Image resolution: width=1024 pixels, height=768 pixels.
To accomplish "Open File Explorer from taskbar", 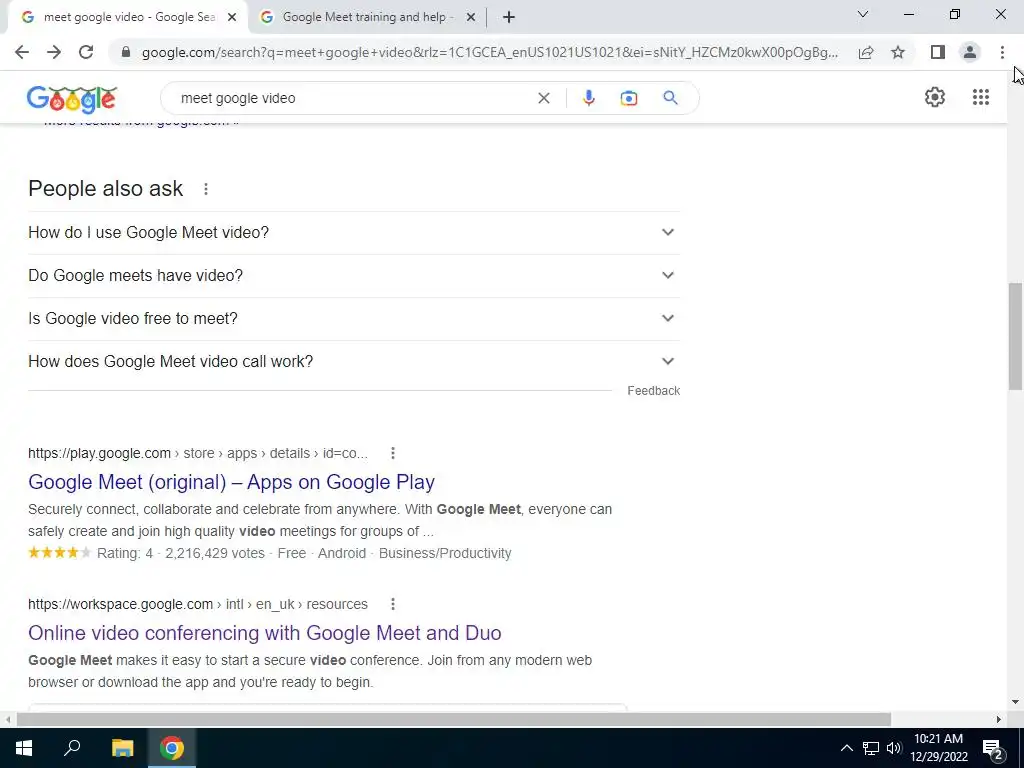I will (122, 748).
